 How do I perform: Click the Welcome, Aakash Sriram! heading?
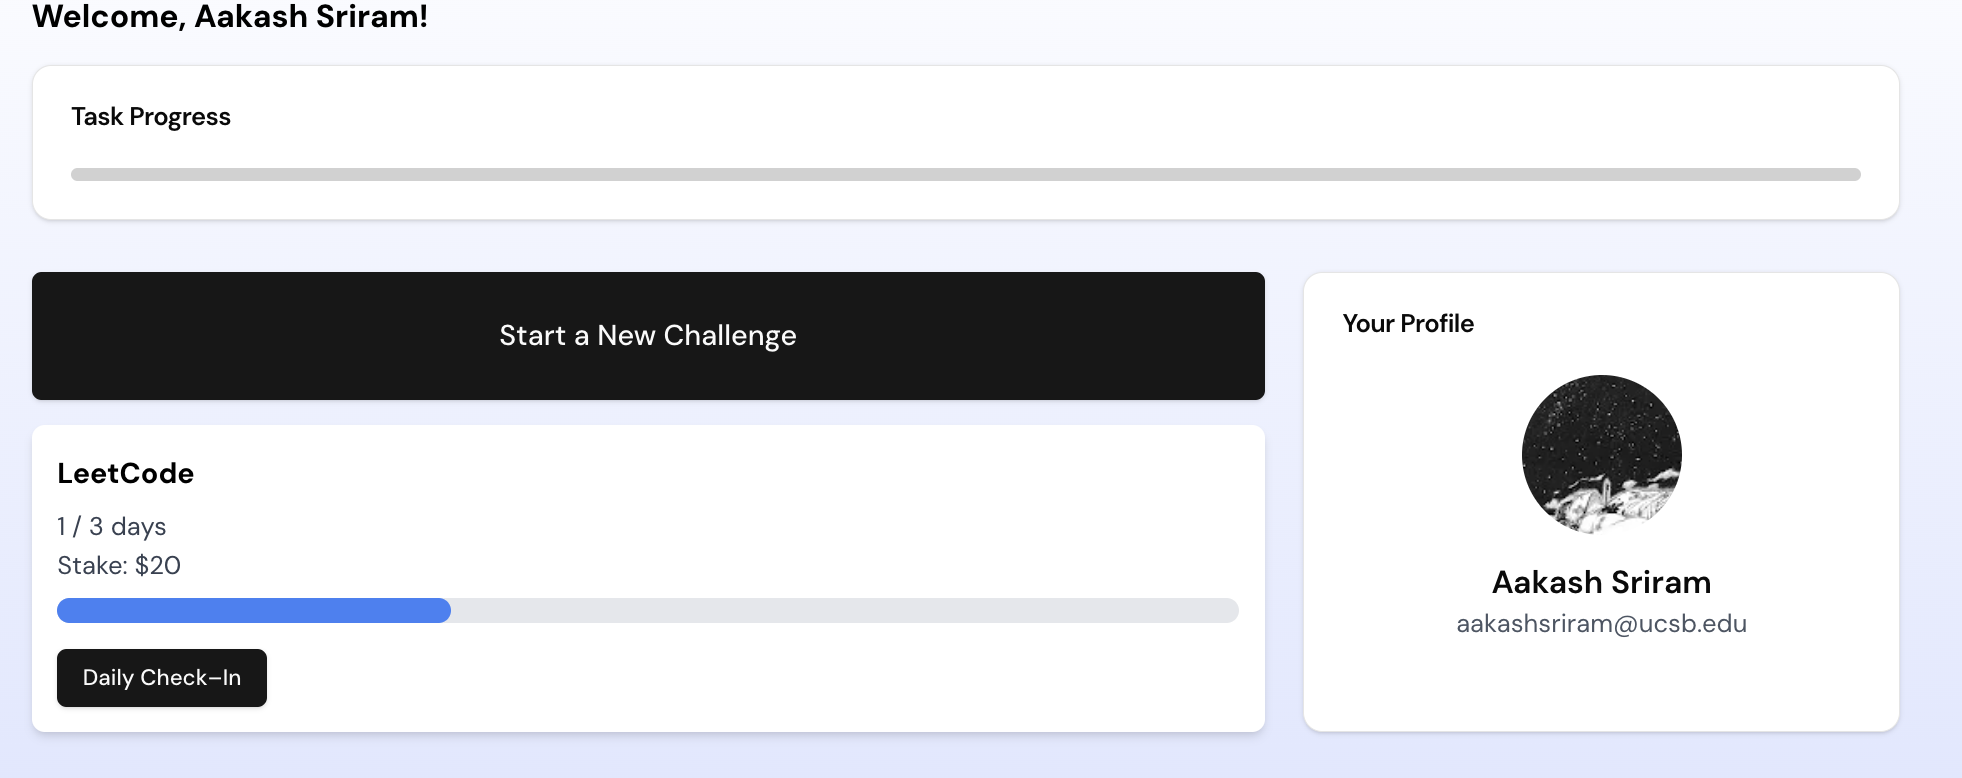pyautogui.click(x=230, y=17)
